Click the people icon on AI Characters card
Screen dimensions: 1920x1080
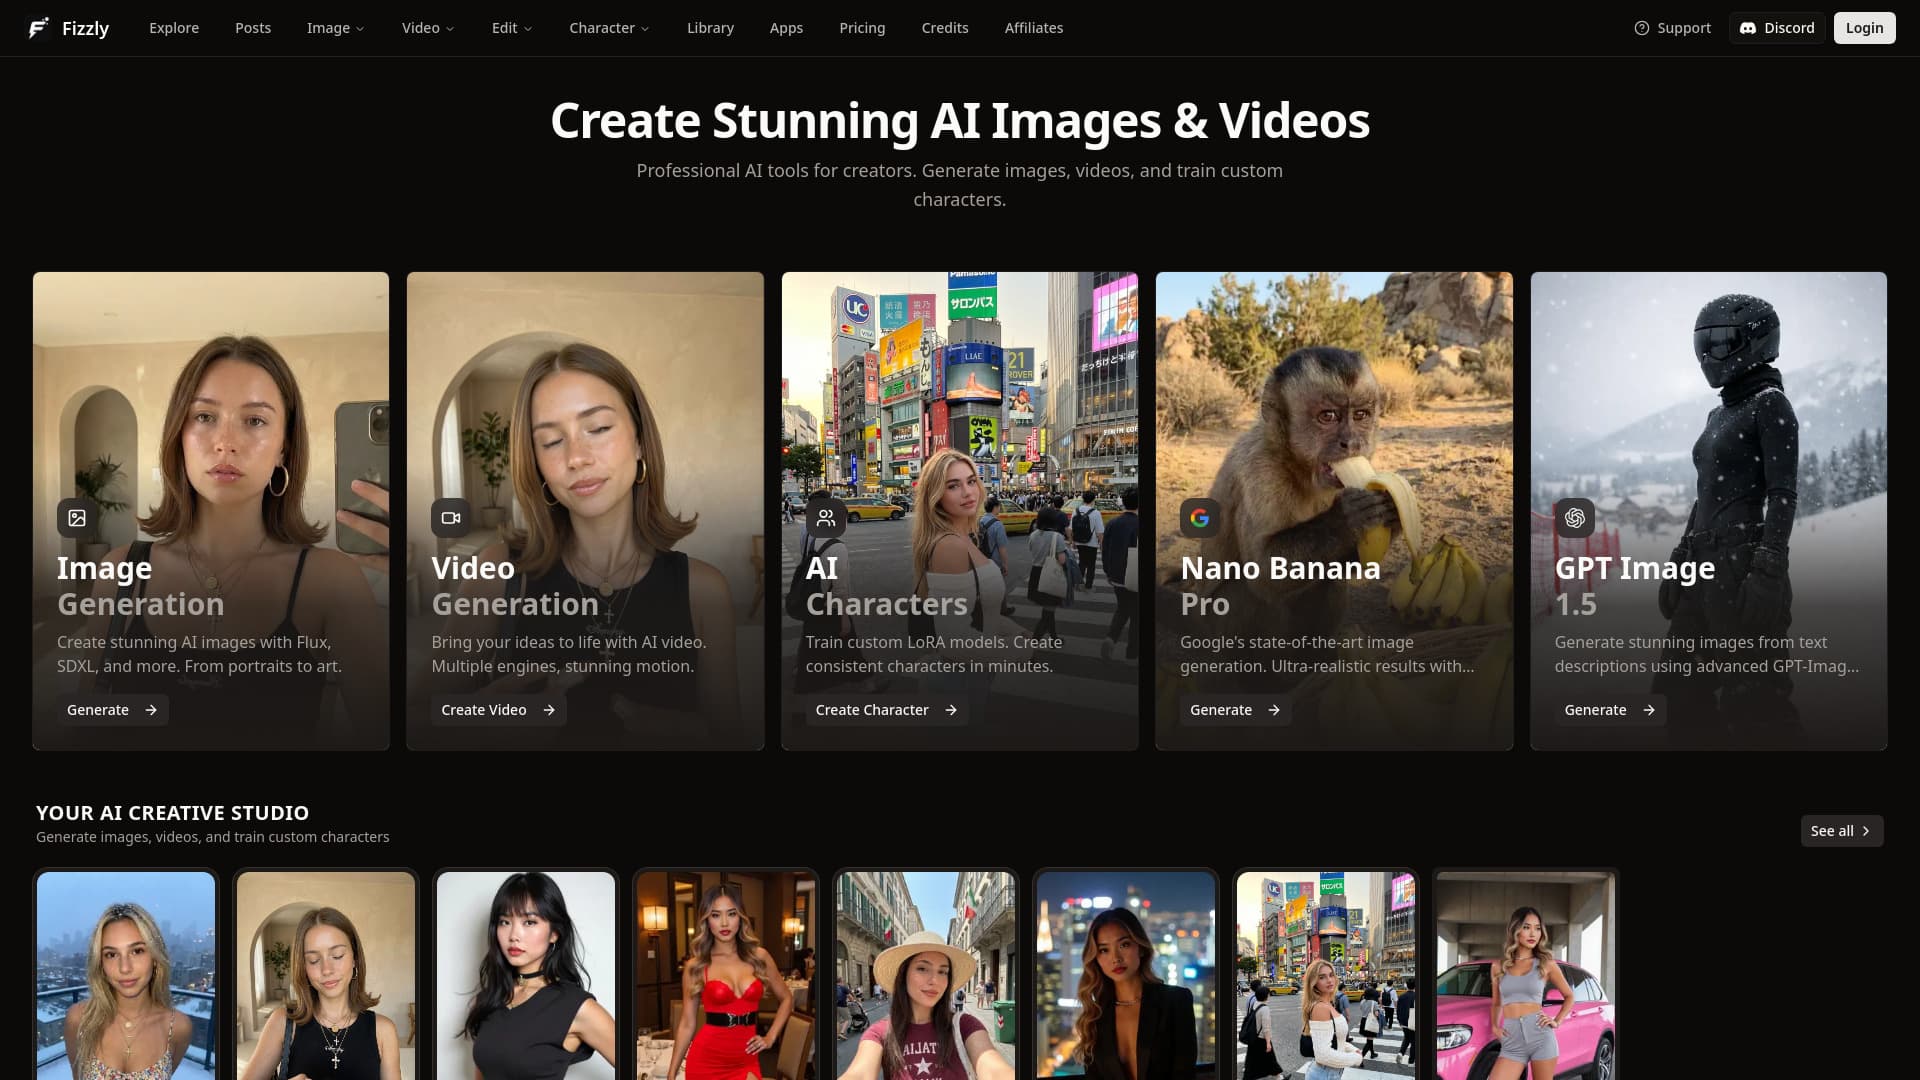(x=826, y=518)
